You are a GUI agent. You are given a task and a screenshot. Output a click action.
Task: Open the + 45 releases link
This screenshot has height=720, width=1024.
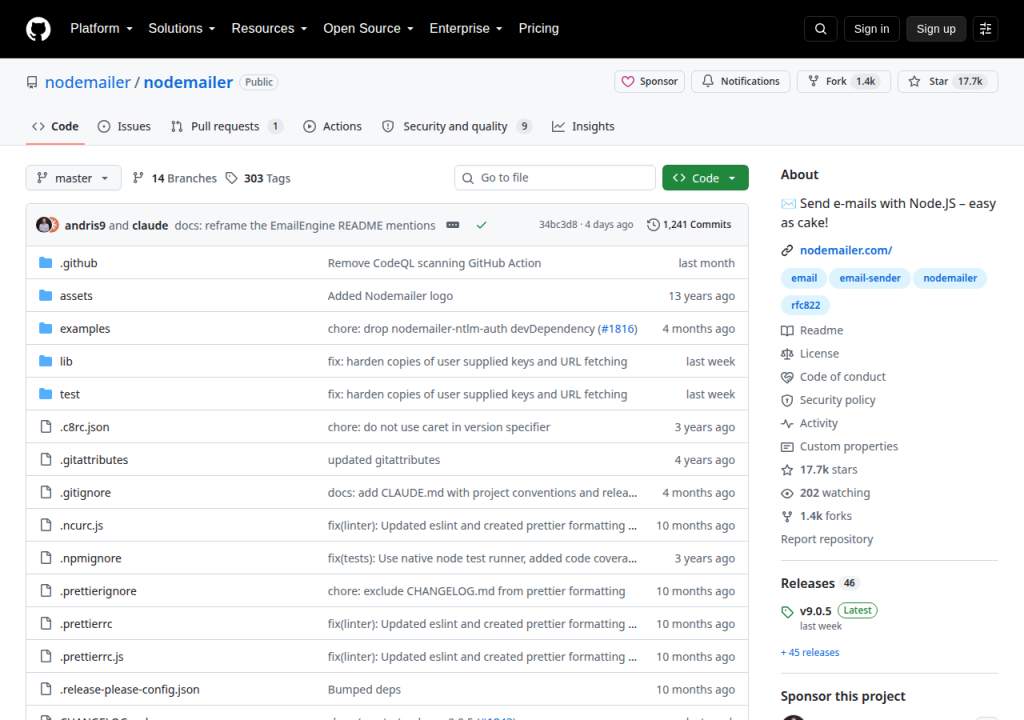click(x=810, y=653)
